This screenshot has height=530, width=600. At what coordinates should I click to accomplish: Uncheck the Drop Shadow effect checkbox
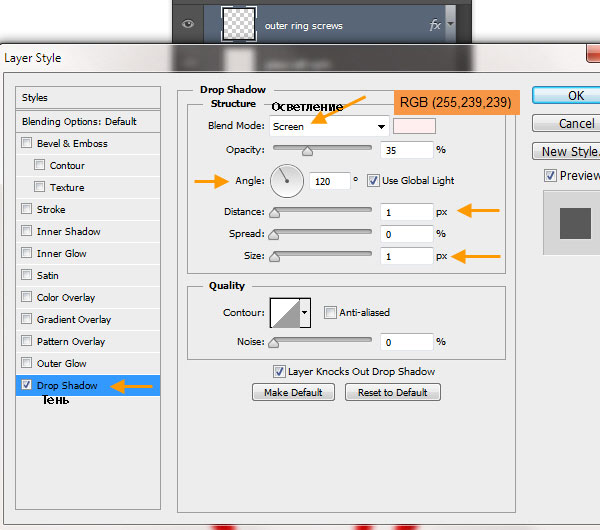point(26,385)
